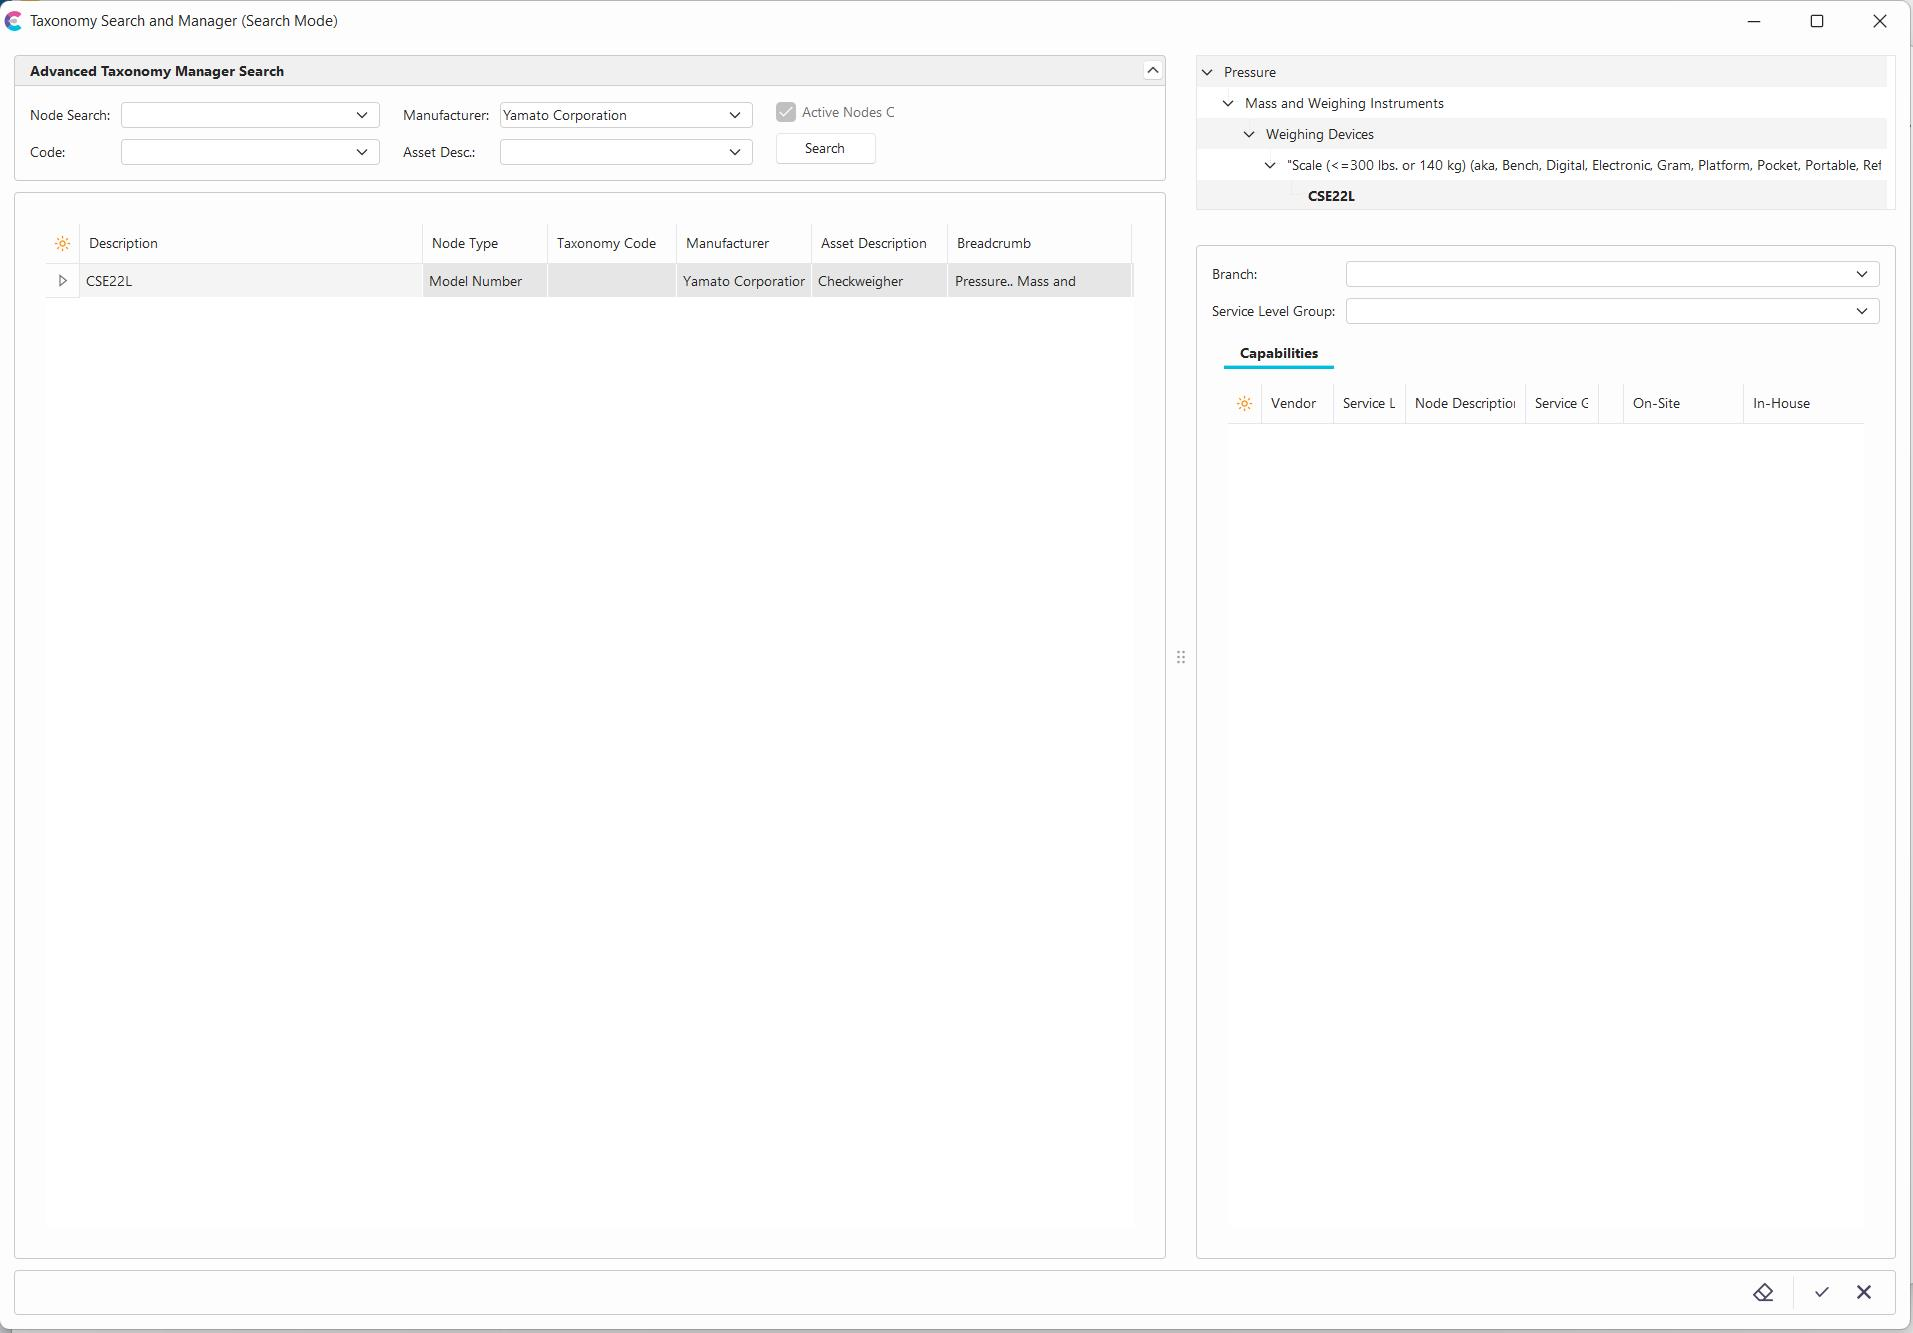Collapse Mass and Weighing Instruments node
1913x1333 pixels.
click(1228, 103)
